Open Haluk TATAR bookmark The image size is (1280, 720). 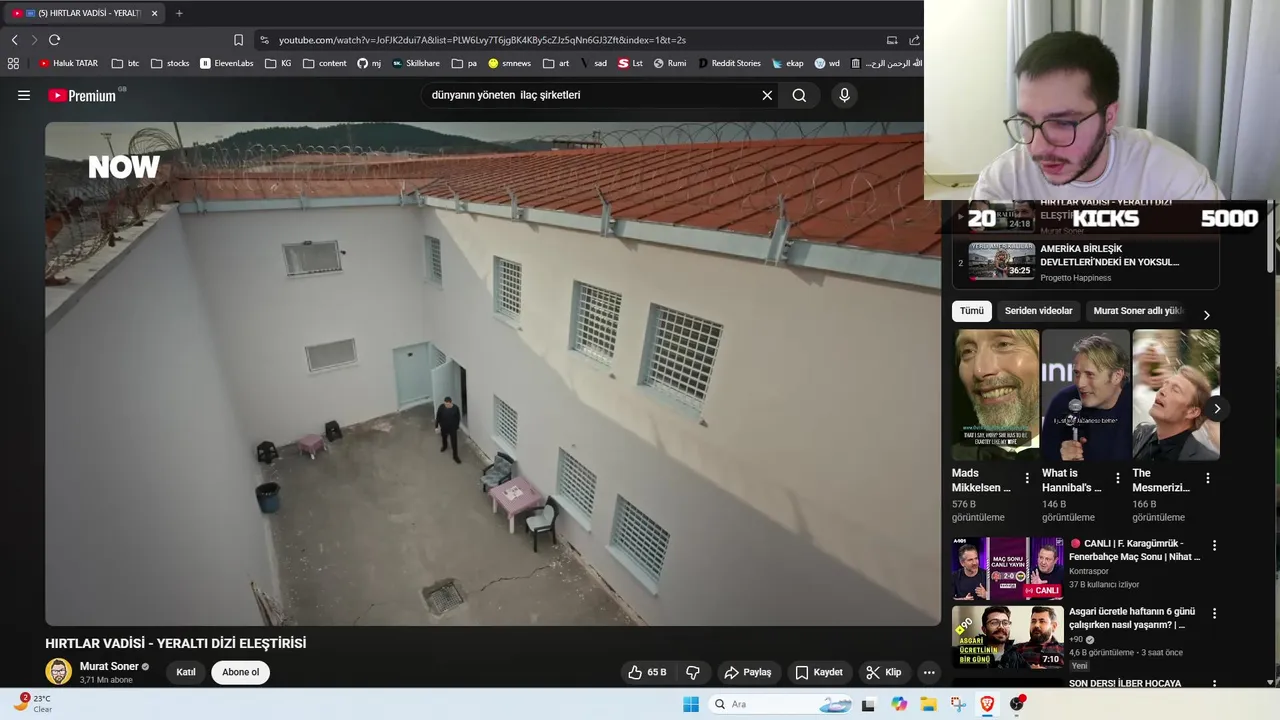(68, 63)
